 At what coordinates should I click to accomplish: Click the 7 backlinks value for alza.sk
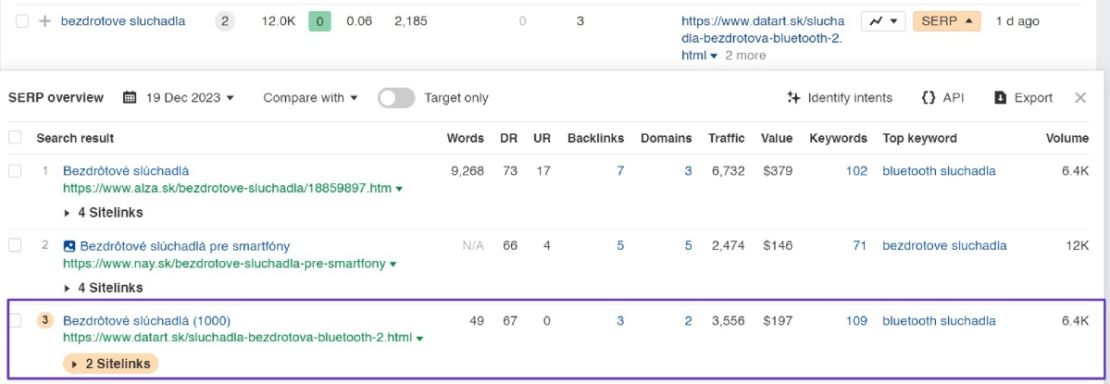coord(620,171)
